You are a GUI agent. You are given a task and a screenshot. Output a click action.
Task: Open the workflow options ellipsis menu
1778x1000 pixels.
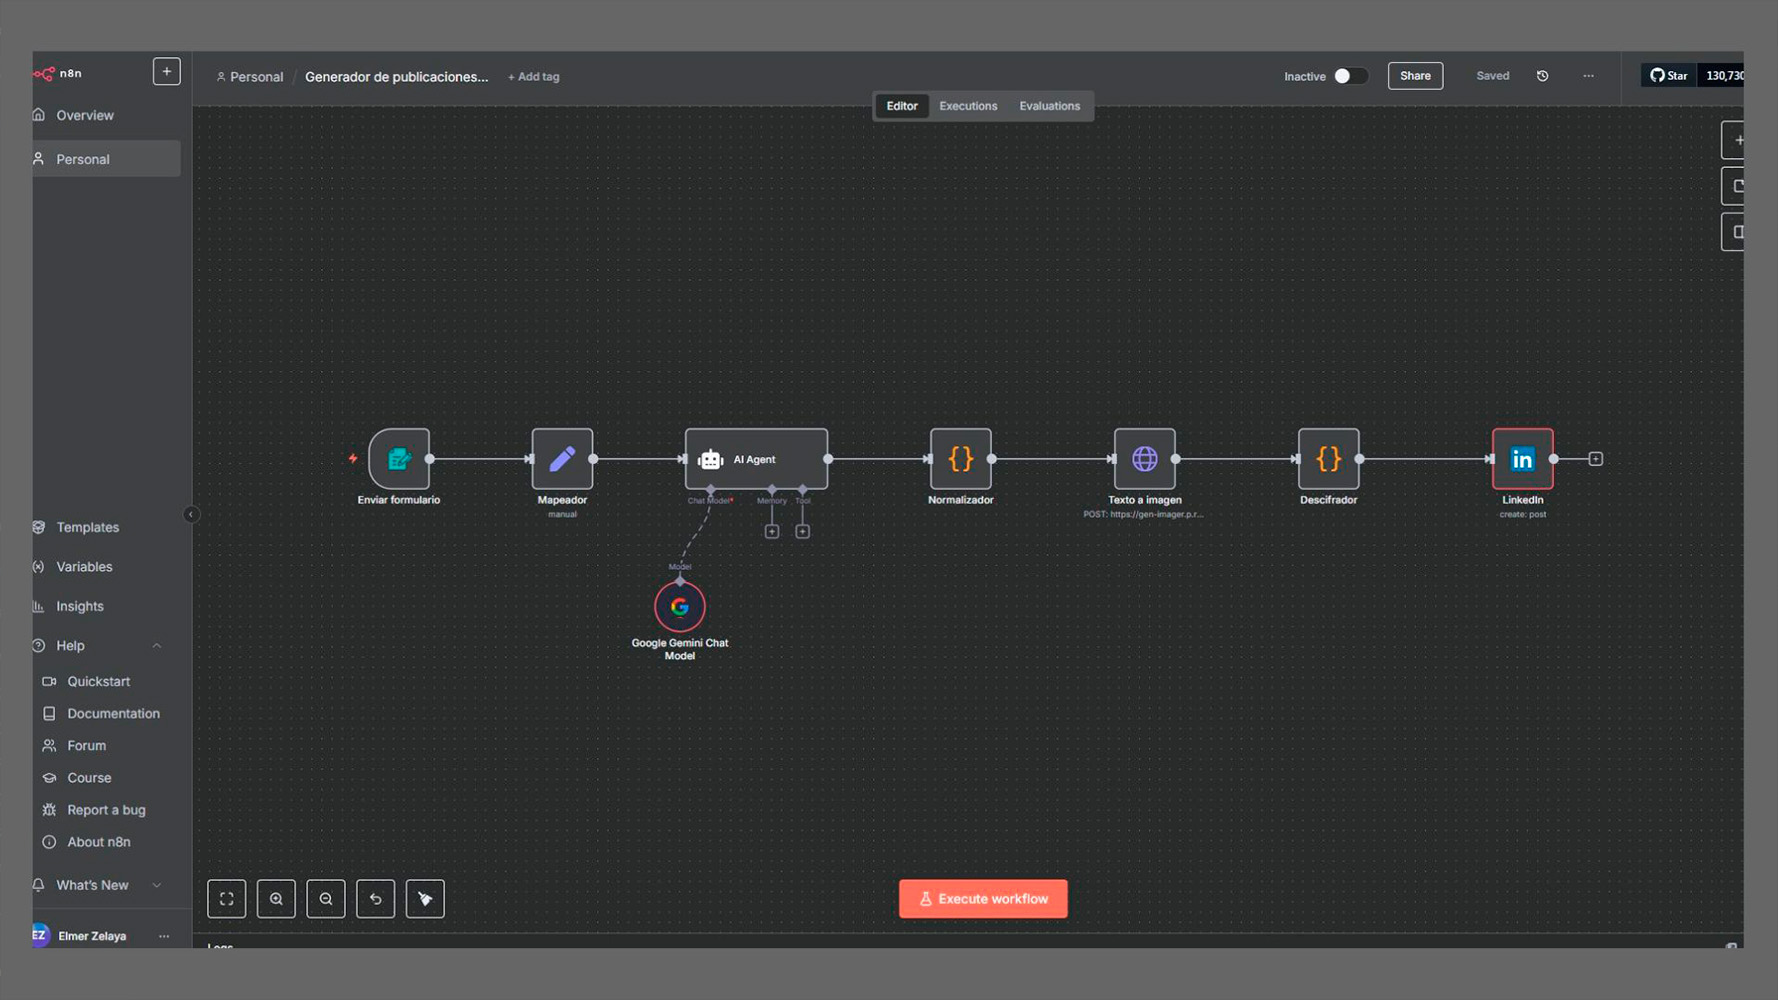point(1588,75)
